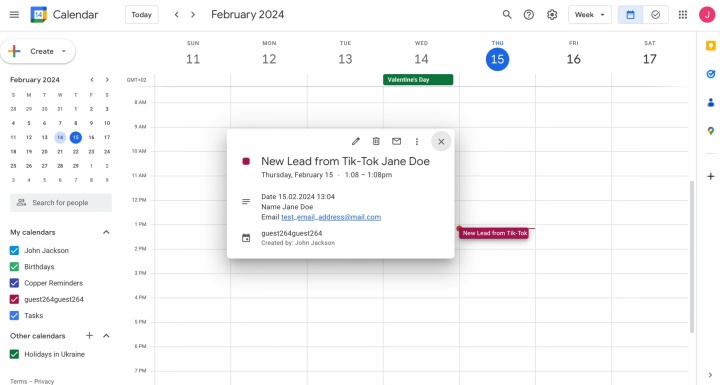Go to next month in mini calendar

(x=107, y=80)
